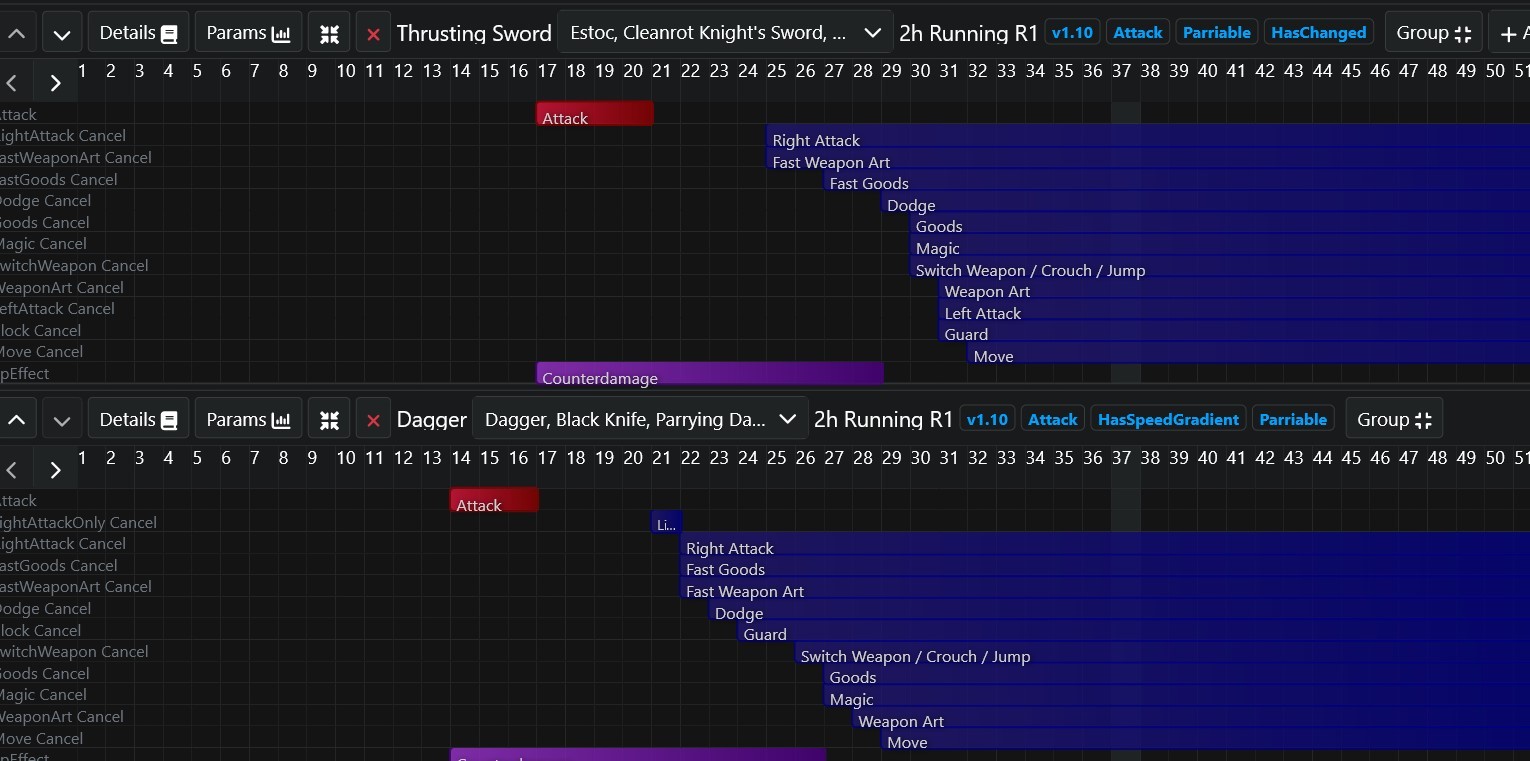Toggle the Parriable tag on Thrusting Sword
The width and height of the screenshot is (1530, 761).
(1216, 33)
